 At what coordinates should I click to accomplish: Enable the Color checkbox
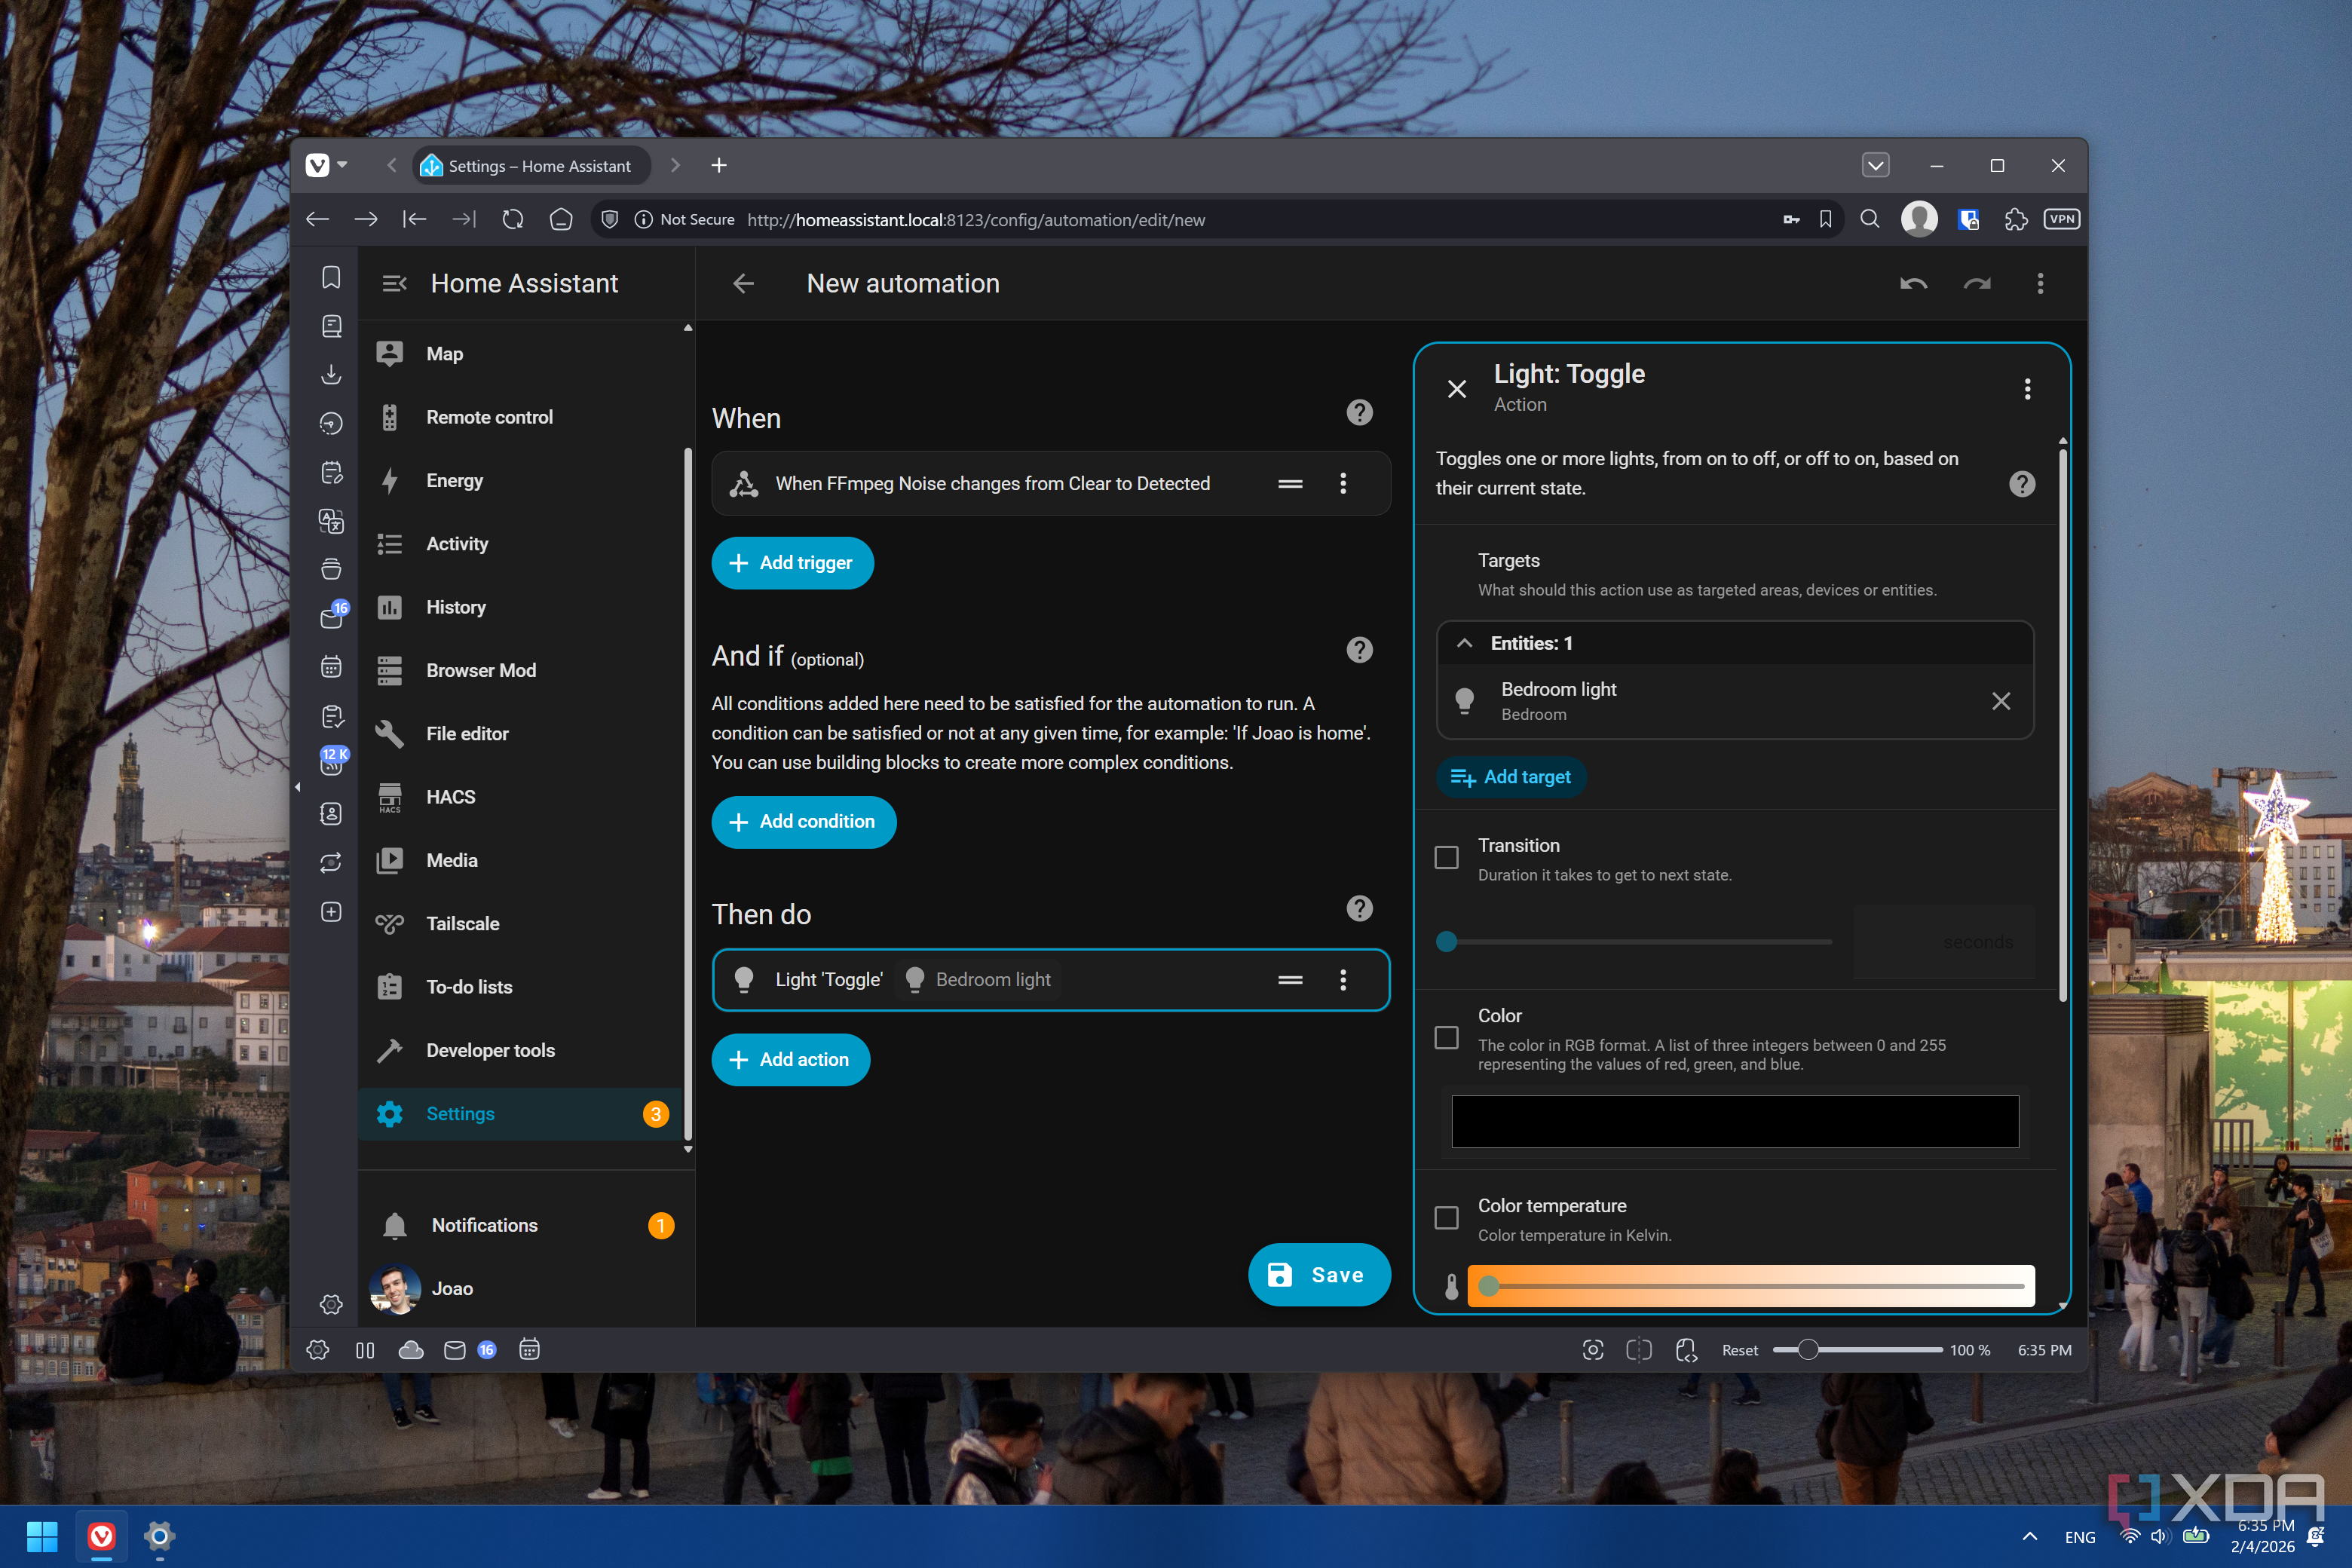pyautogui.click(x=1446, y=1038)
